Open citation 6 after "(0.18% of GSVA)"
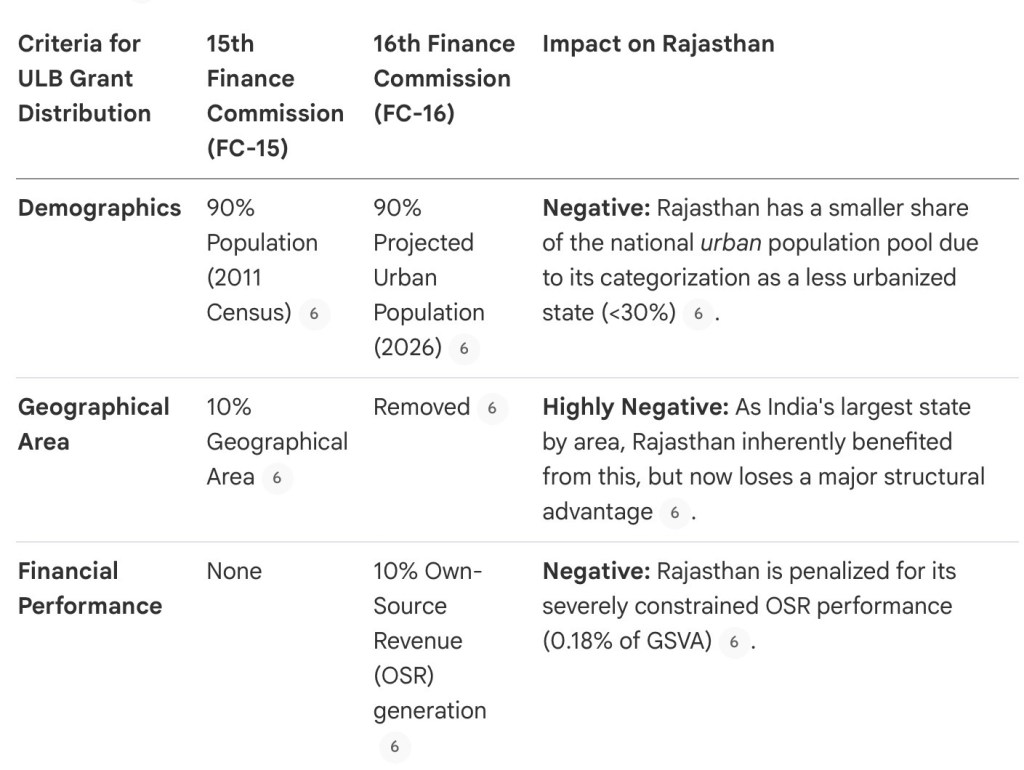Screen dimensions: 1024x770 [733, 642]
